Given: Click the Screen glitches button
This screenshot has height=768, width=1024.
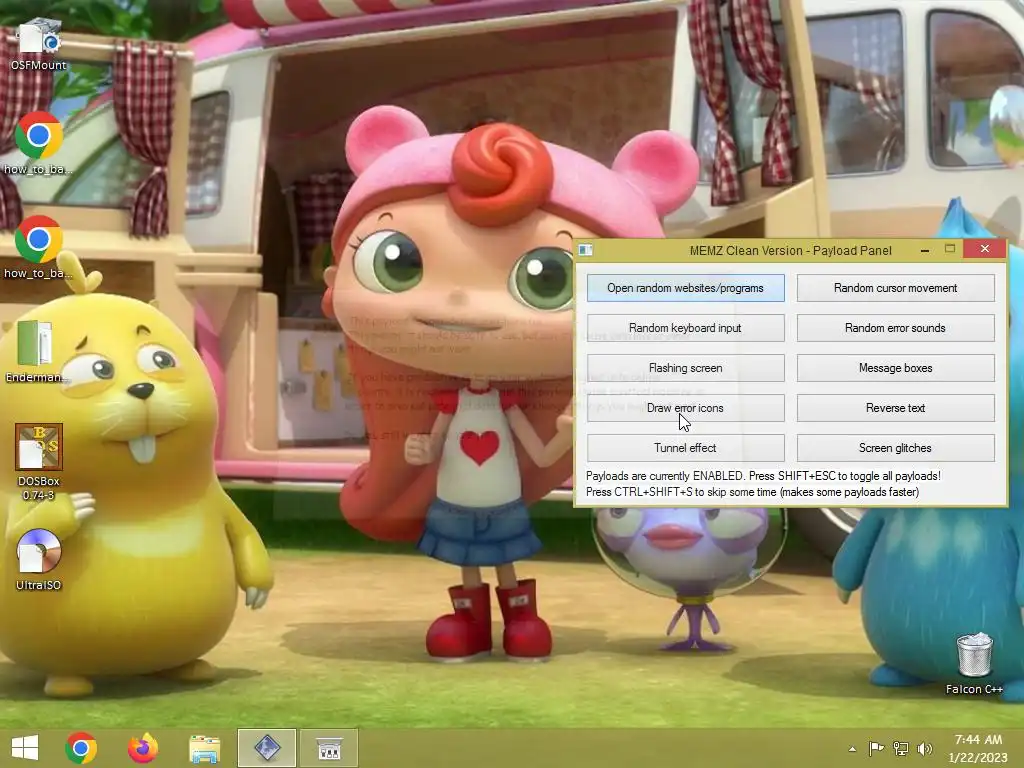Looking at the screenshot, I should tap(895, 447).
